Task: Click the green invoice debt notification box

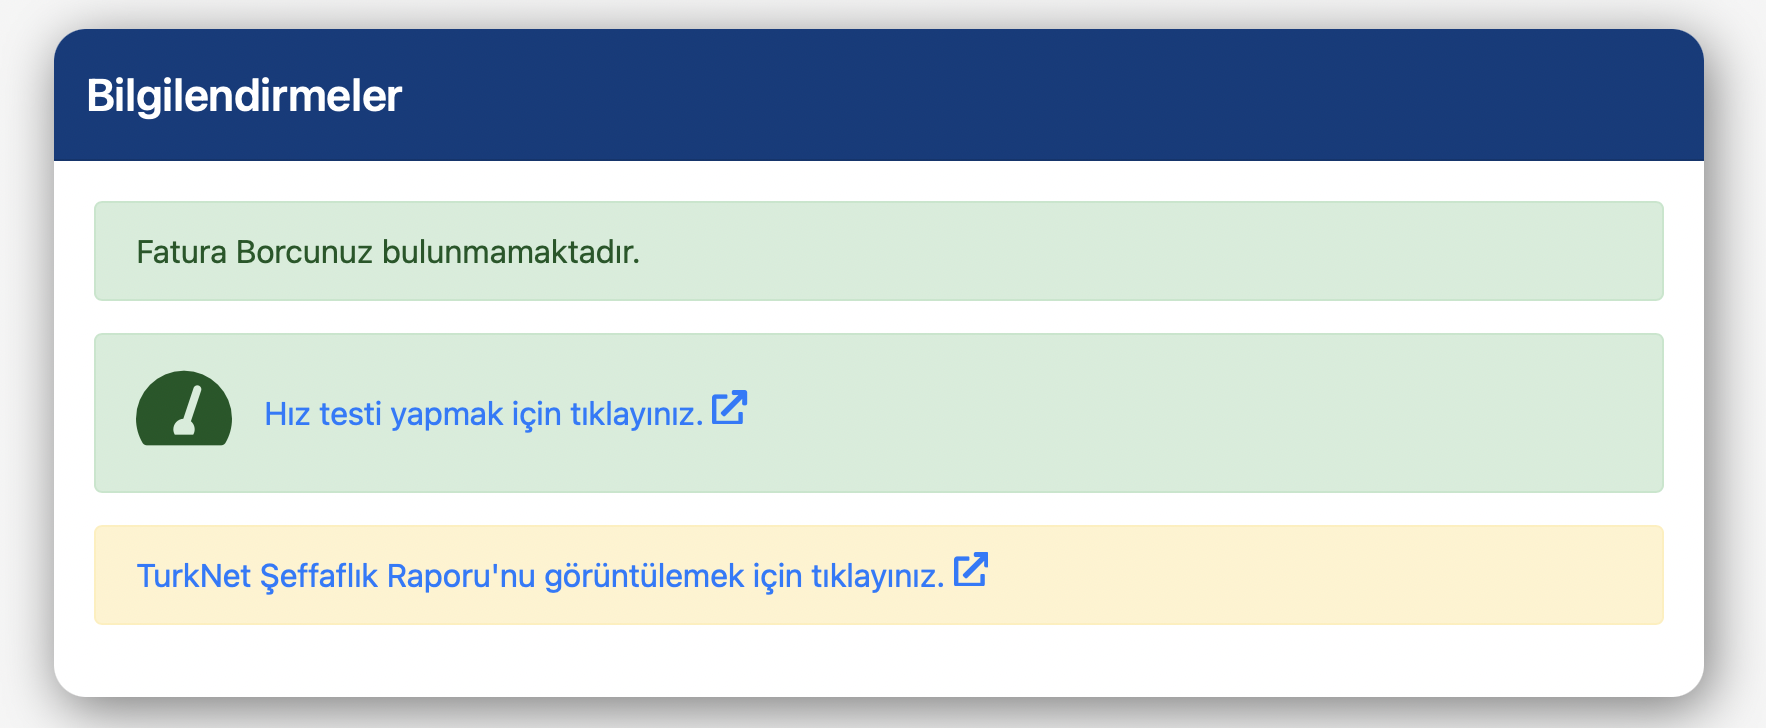Action: (x=879, y=251)
